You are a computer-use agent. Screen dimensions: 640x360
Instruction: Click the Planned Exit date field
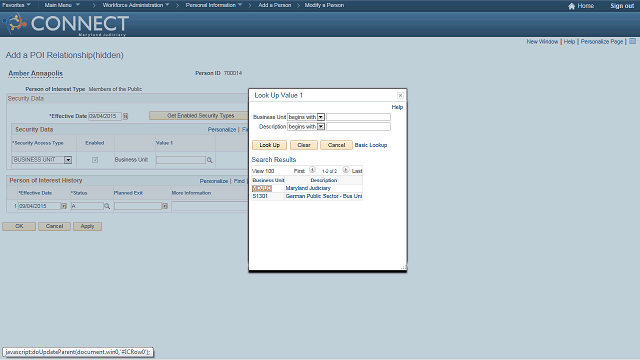coord(138,206)
